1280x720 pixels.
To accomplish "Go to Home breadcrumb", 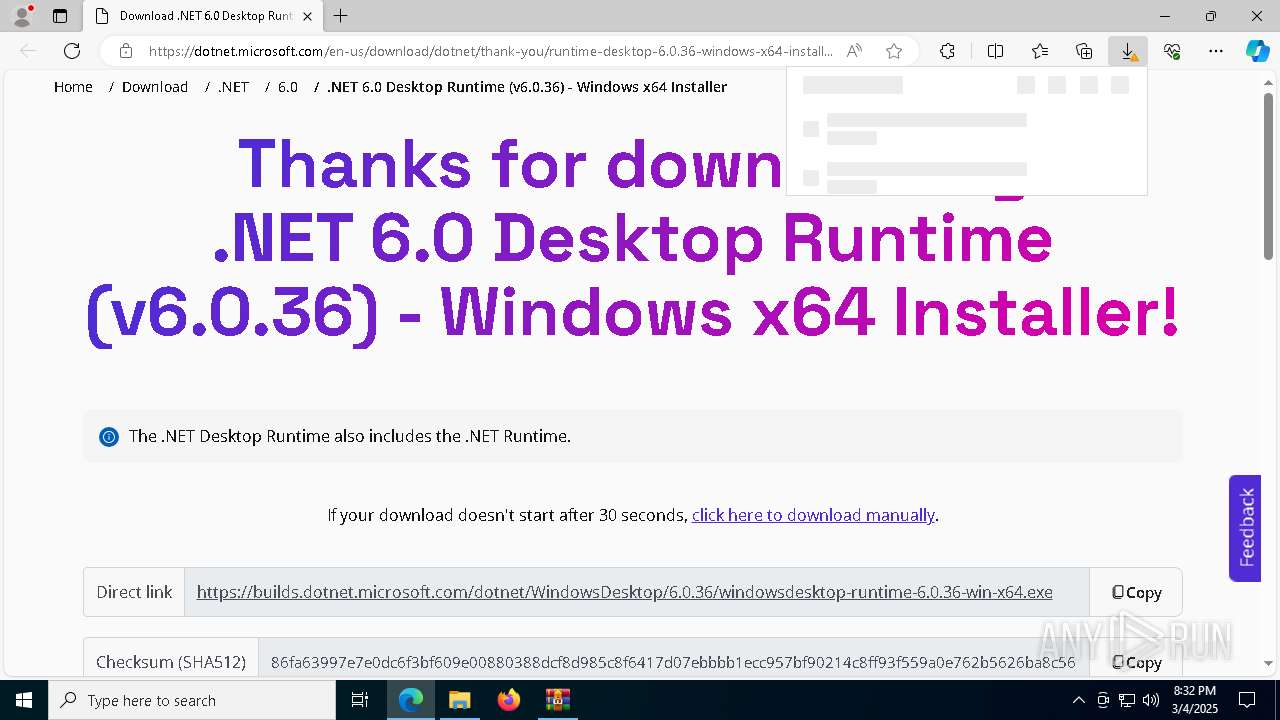I will click(73, 87).
